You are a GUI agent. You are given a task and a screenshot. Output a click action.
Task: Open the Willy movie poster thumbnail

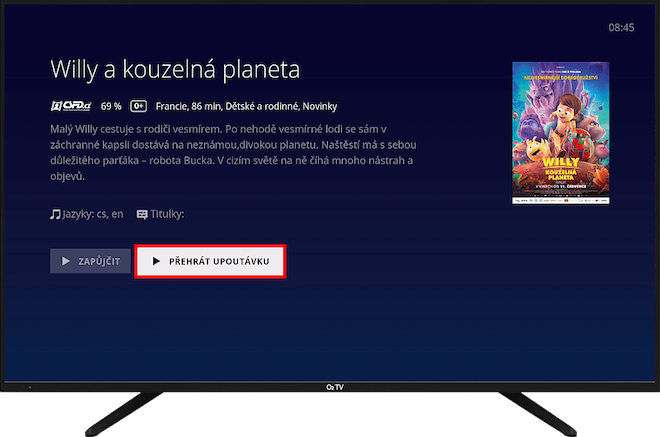pyautogui.click(x=561, y=133)
